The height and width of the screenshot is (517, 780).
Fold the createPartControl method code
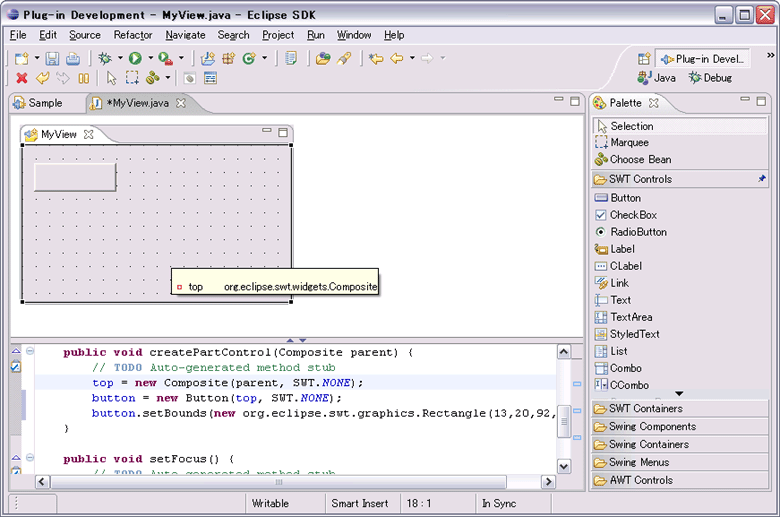coord(30,351)
